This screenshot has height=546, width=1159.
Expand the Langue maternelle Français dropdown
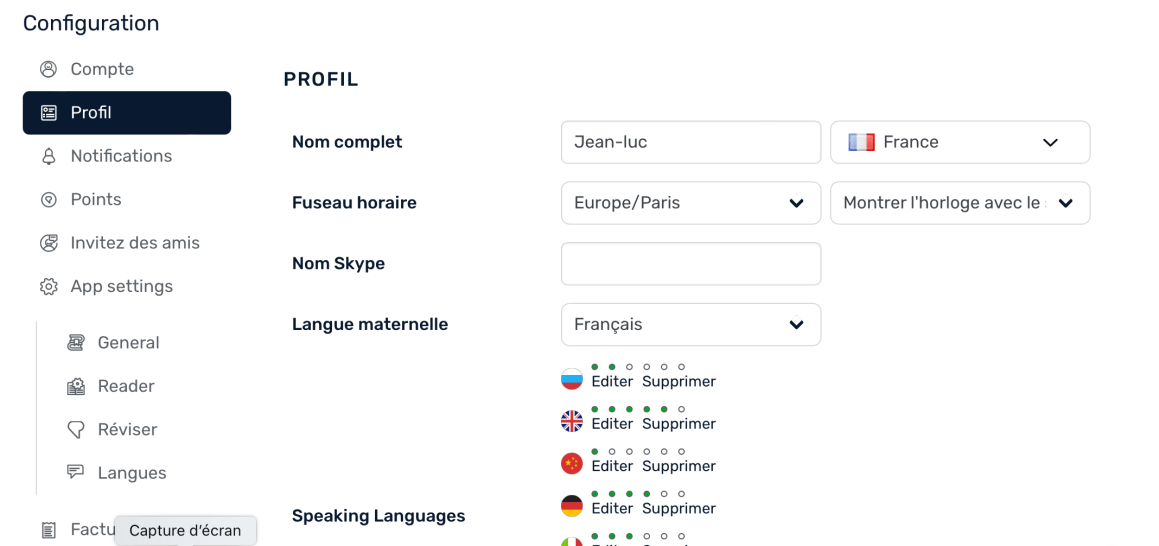coord(690,325)
